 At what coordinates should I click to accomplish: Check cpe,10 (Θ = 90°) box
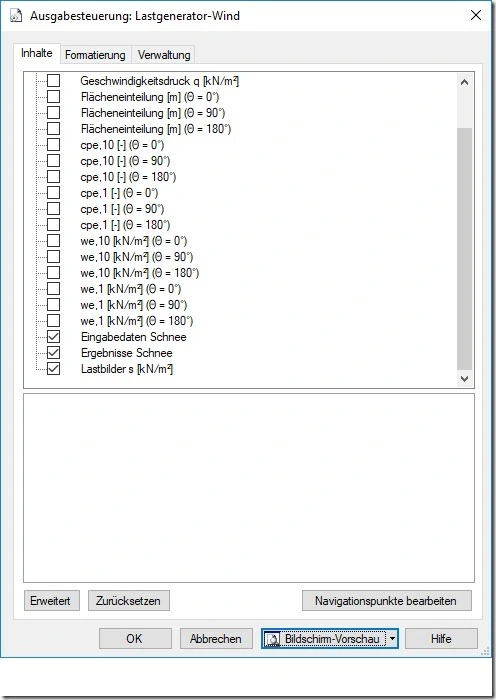click(x=54, y=161)
